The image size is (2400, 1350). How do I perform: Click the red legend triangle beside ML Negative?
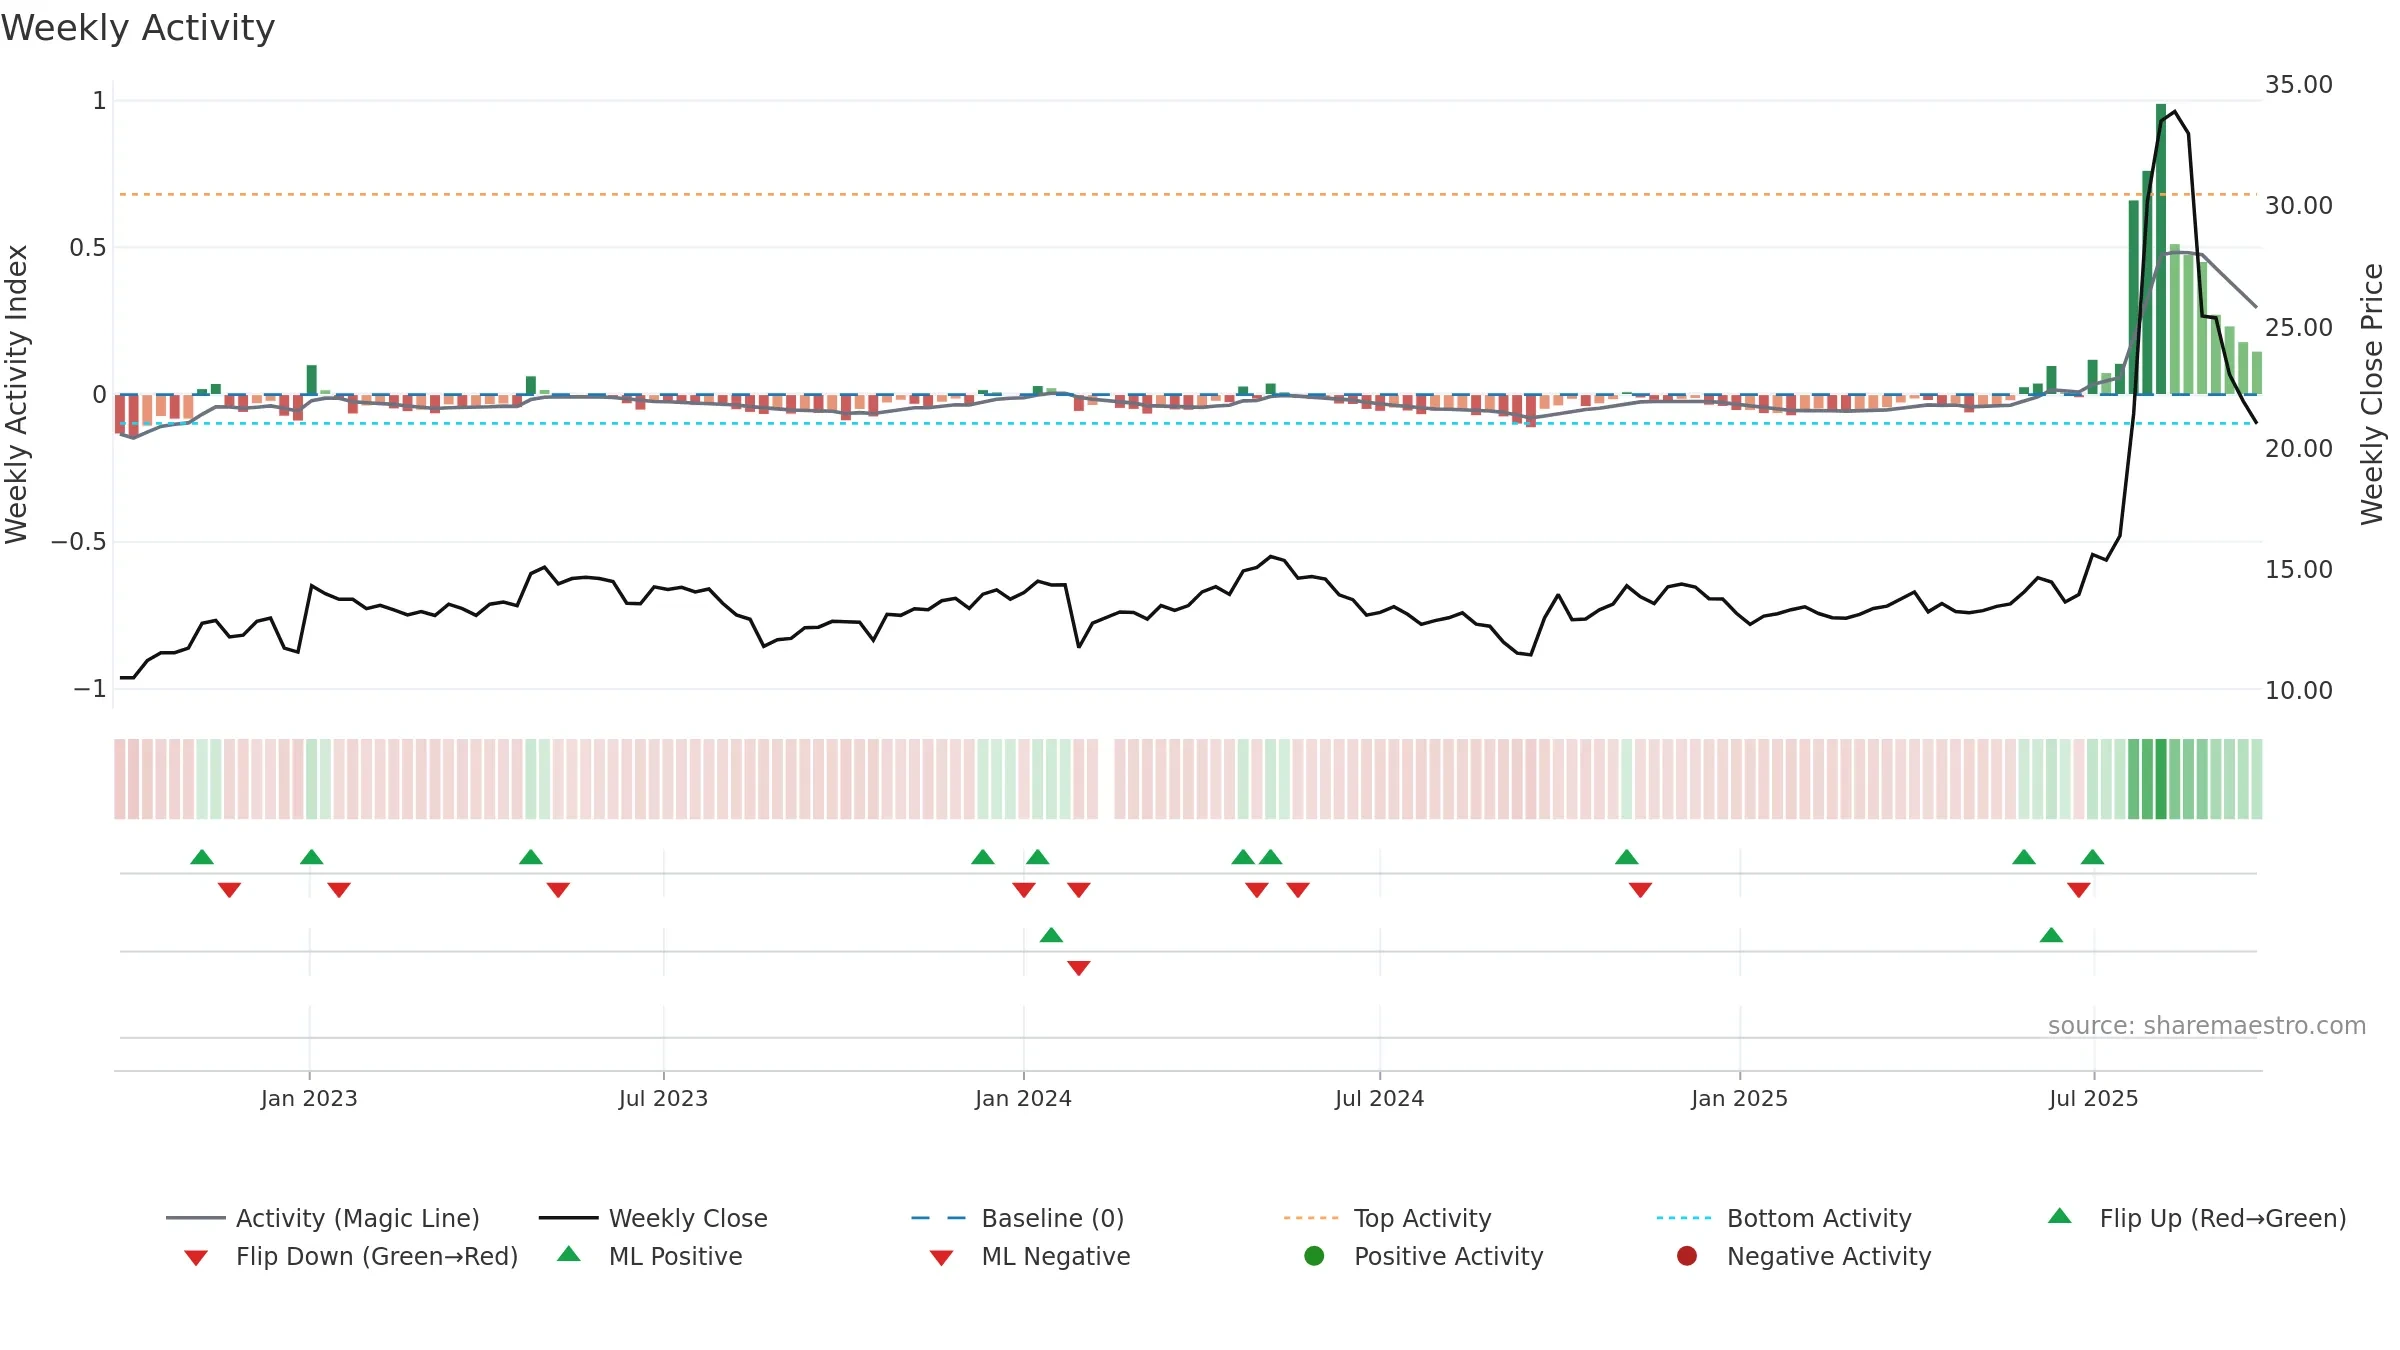941,1258
